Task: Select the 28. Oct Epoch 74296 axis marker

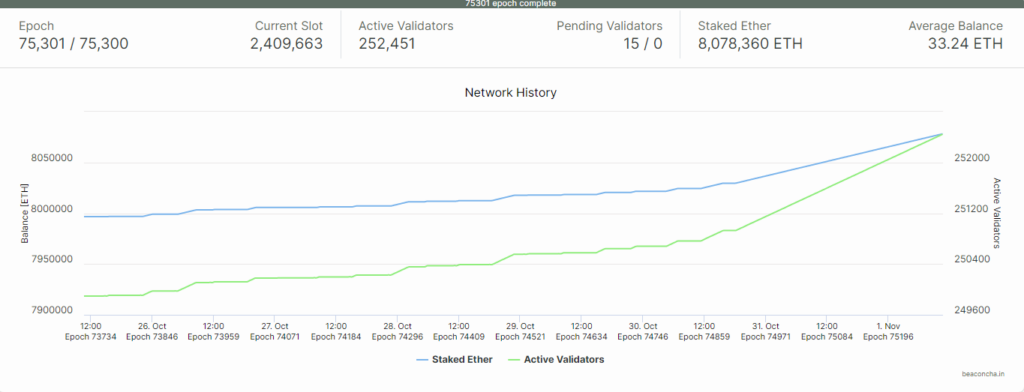Action: (x=397, y=331)
